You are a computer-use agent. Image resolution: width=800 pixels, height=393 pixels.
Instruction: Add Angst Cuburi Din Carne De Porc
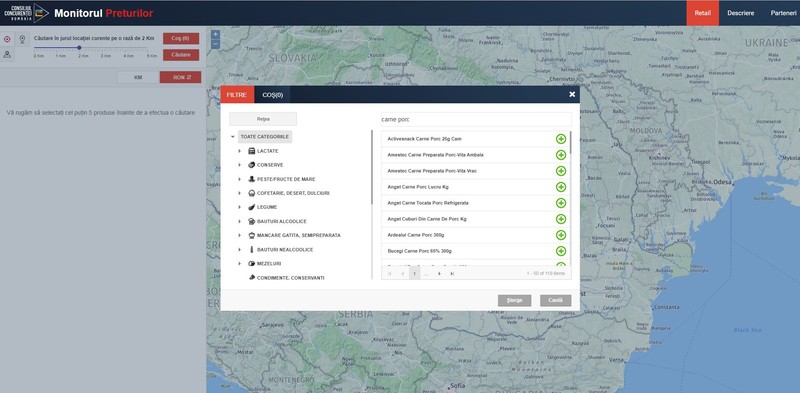(561, 219)
